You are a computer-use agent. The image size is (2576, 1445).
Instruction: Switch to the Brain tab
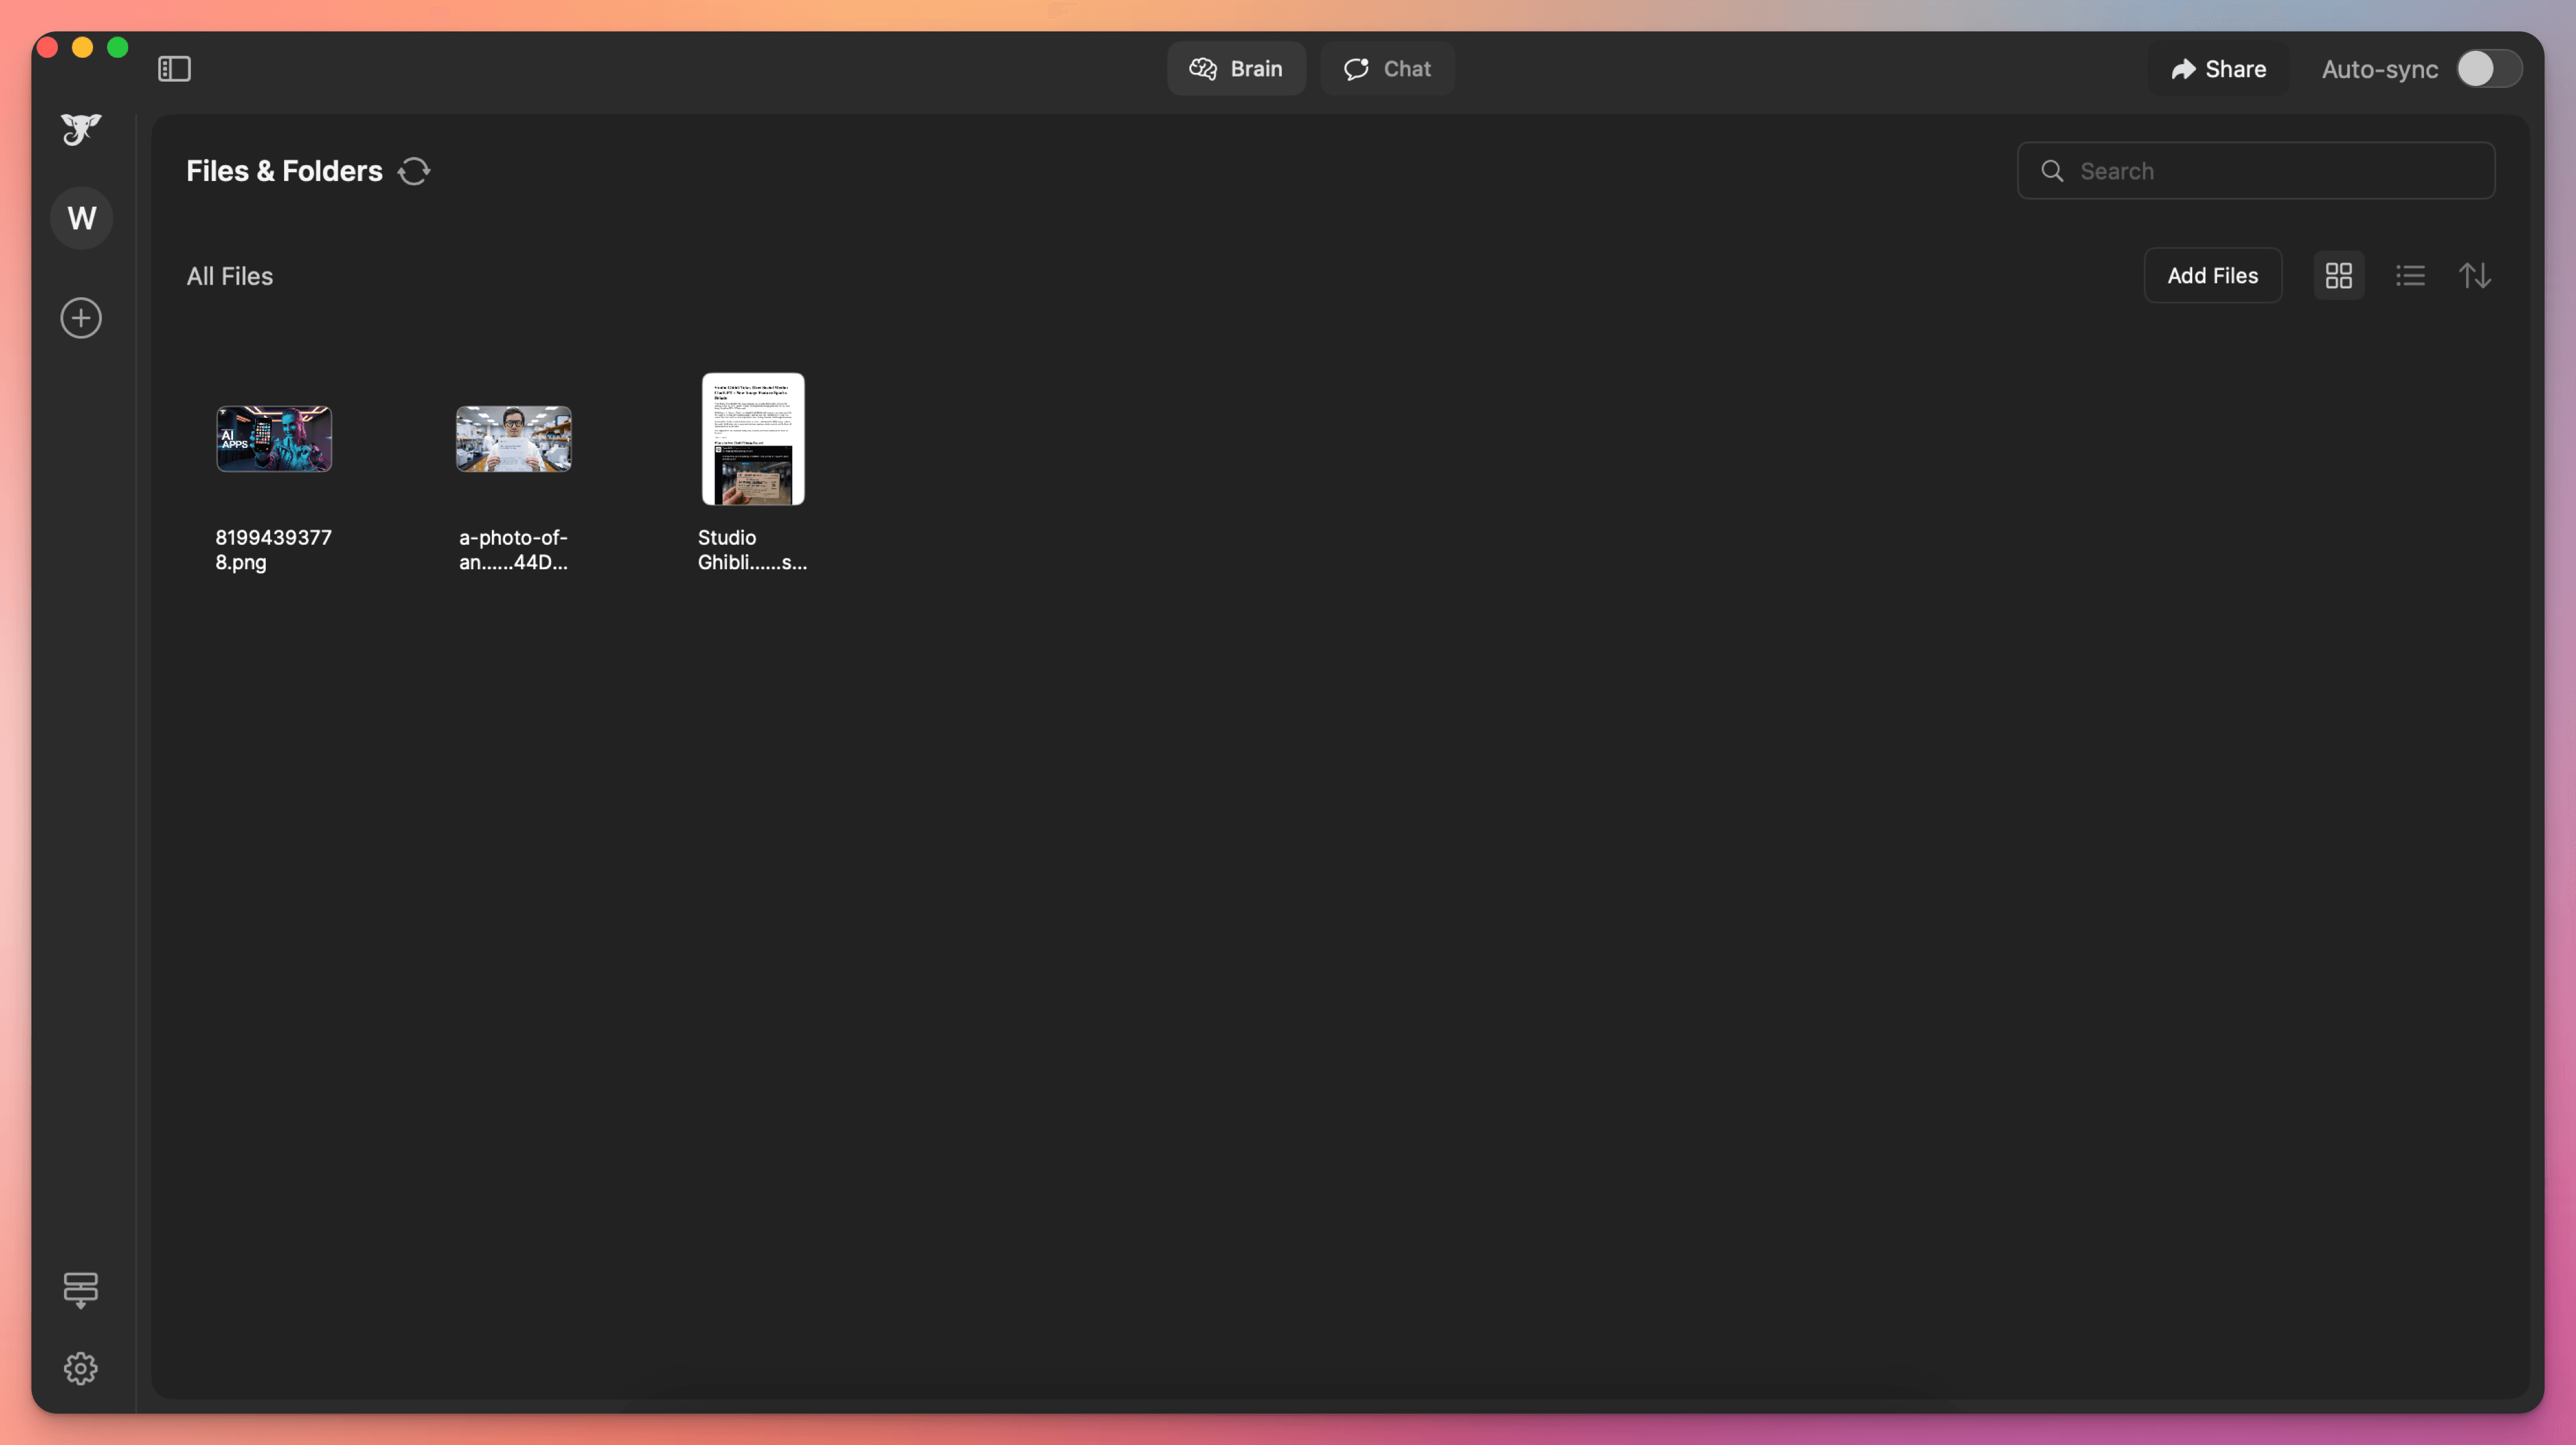coord(1236,69)
